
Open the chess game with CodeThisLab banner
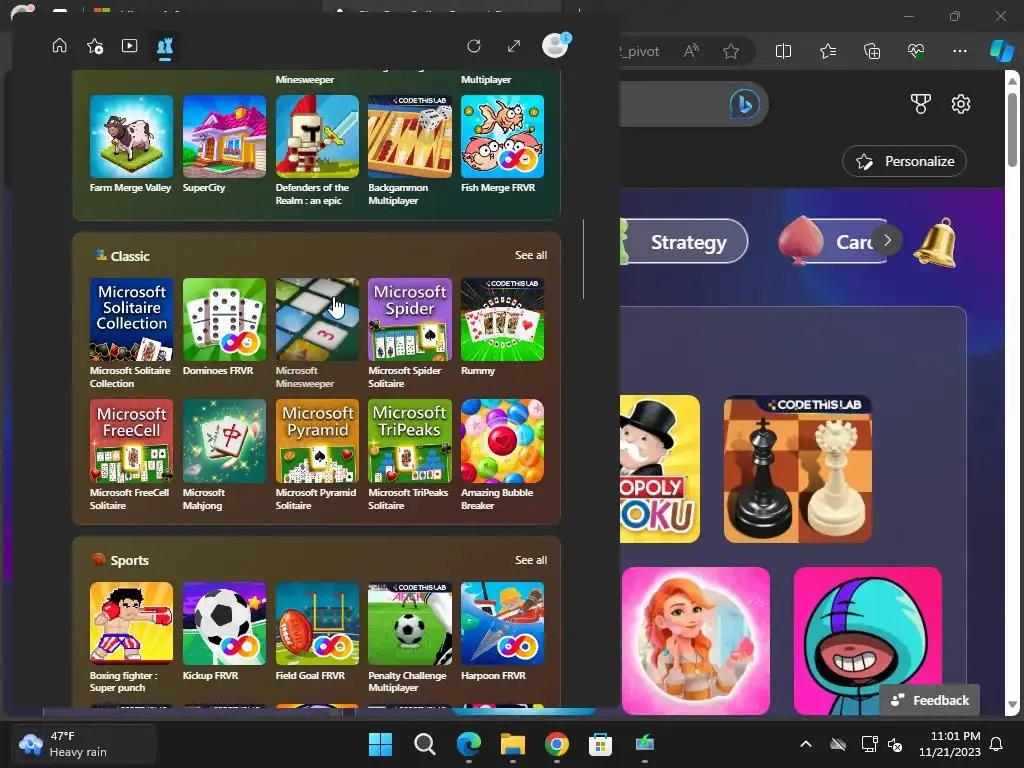pyautogui.click(x=797, y=469)
